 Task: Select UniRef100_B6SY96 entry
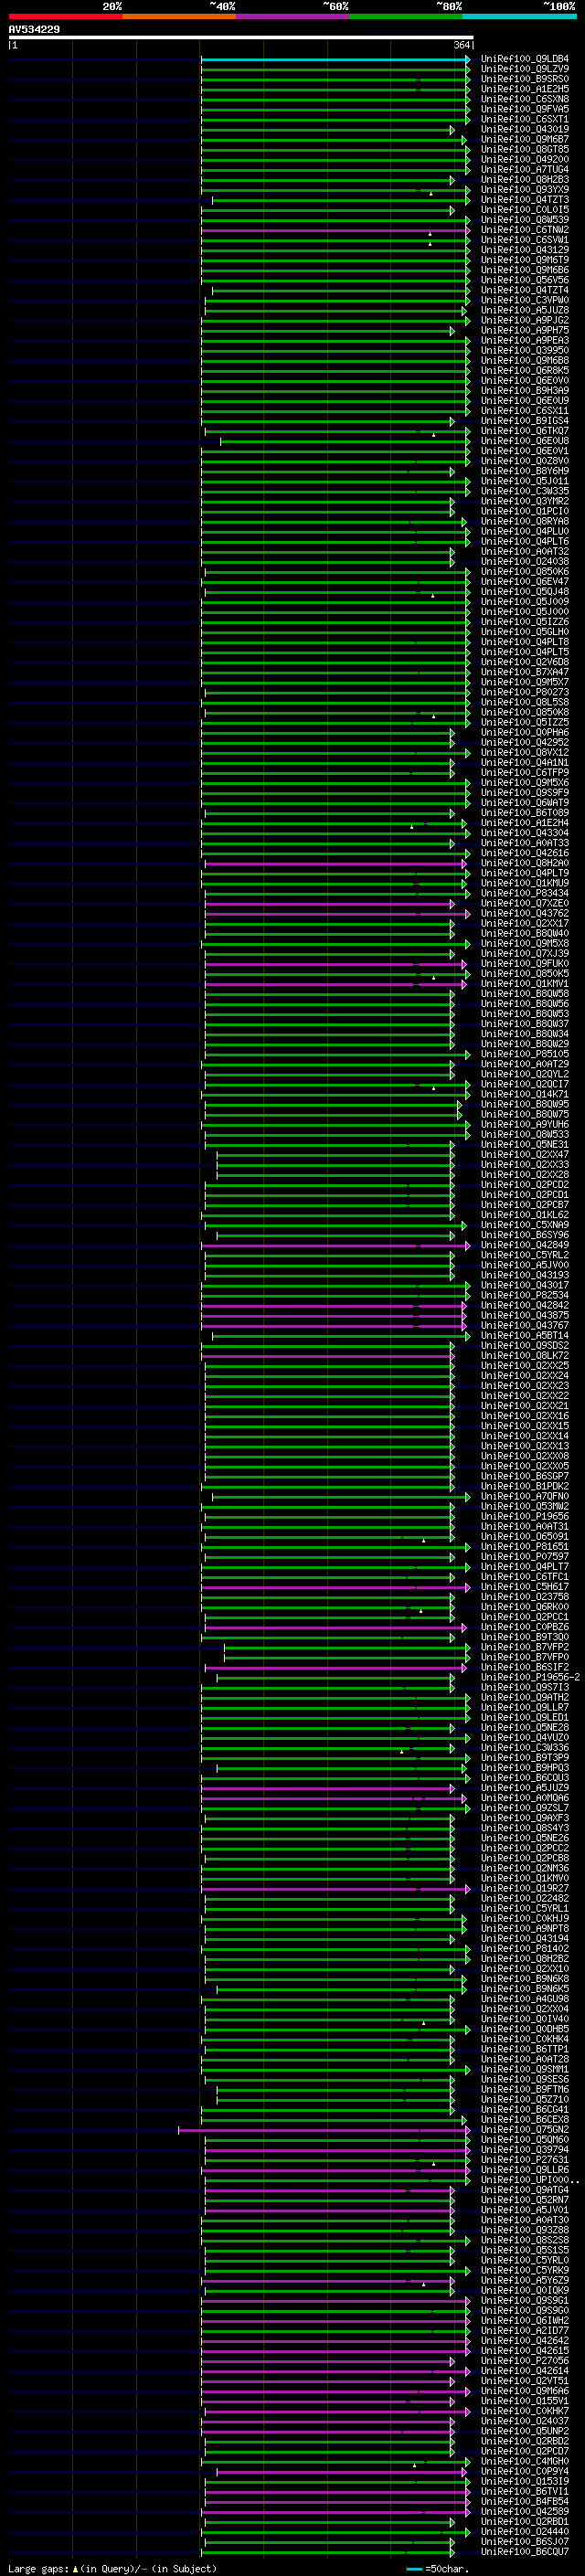pyautogui.click(x=524, y=1235)
